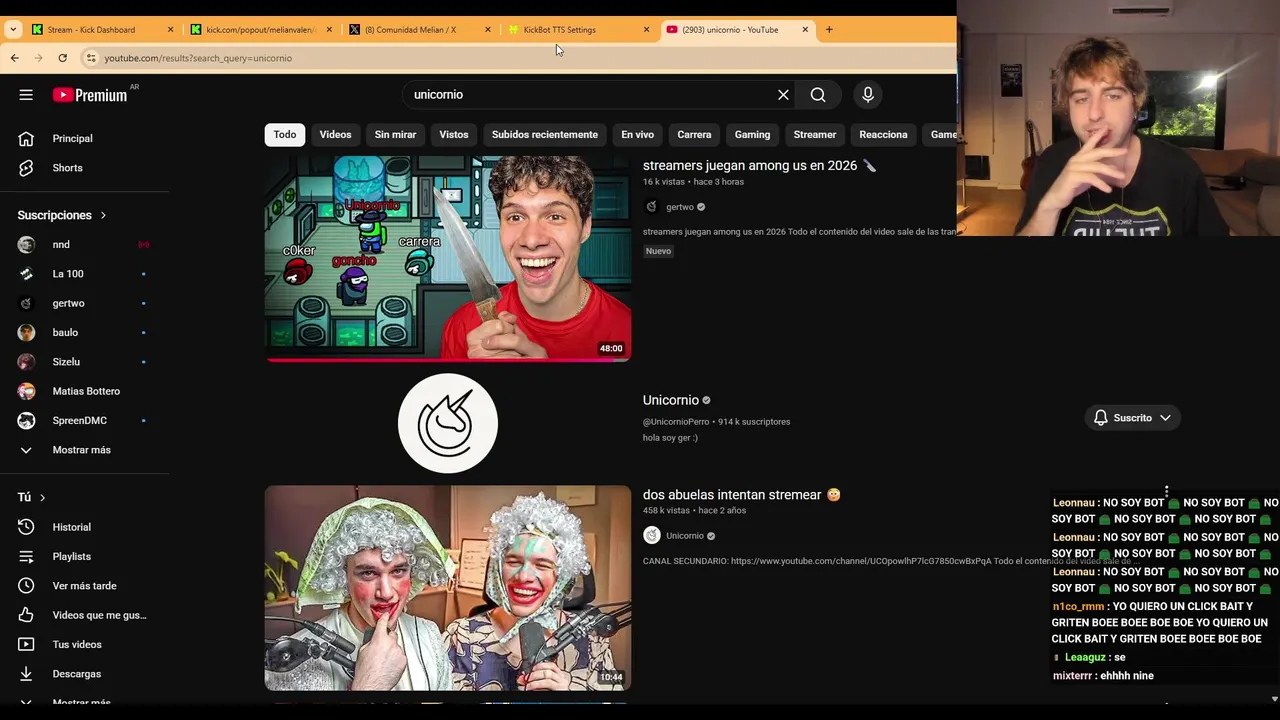Start voice search with the microphone
This screenshot has height=720, width=1280.
tap(868, 95)
